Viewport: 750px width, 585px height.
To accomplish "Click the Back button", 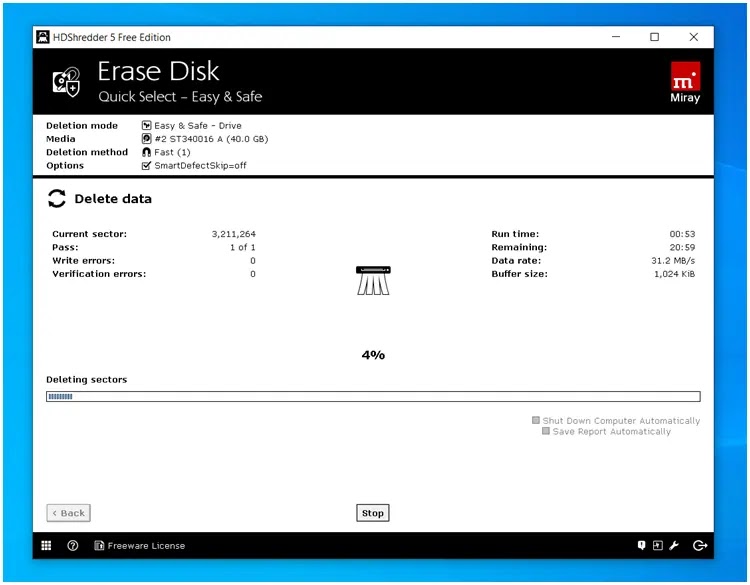I will click(68, 513).
